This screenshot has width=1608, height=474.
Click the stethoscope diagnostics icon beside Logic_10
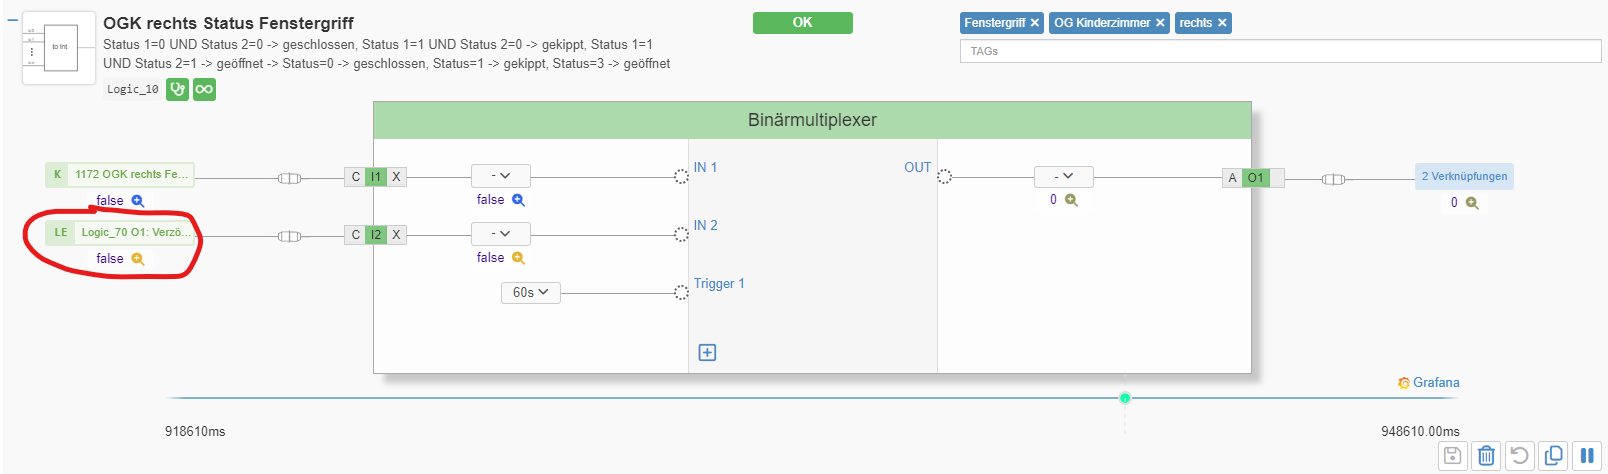tap(177, 89)
